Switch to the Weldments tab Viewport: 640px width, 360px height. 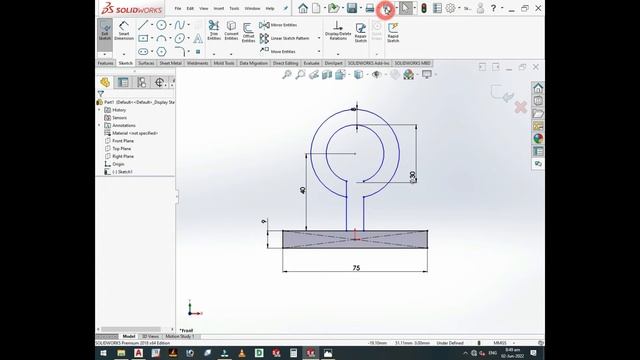(x=198, y=63)
